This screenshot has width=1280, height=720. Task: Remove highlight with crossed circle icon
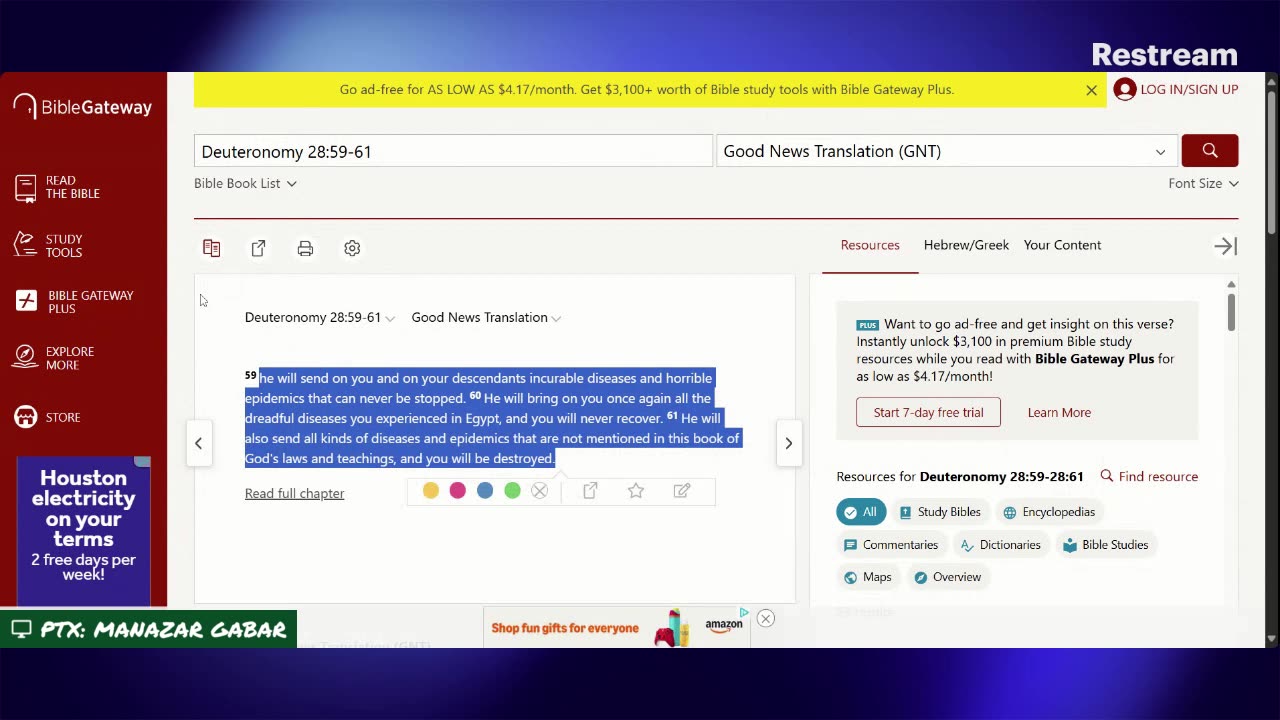pyautogui.click(x=539, y=491)
